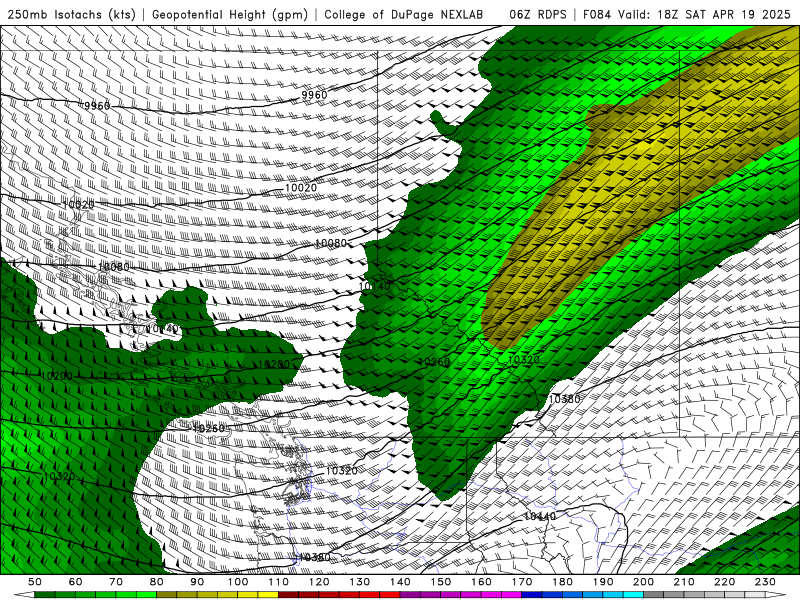This screenshot has height=600, width=800.
Task: Select the dark blue swatch after 170
Action: click(532, 595)
